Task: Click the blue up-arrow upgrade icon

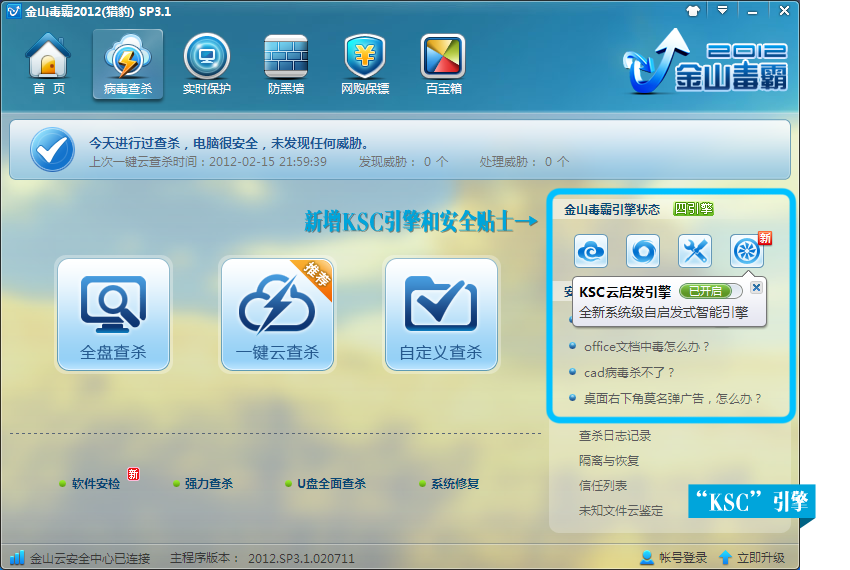Action: pyautogui.click(x=725, y=558)
